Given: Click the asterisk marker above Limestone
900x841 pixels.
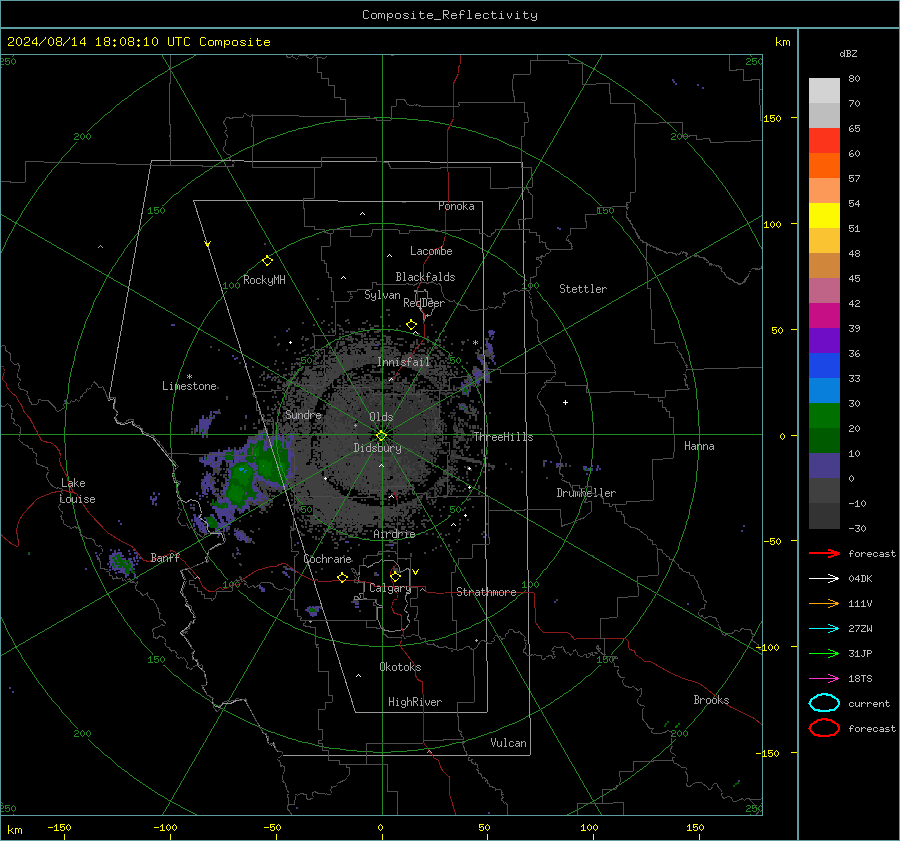Looking at the screenshot, I should click(189, 377).
